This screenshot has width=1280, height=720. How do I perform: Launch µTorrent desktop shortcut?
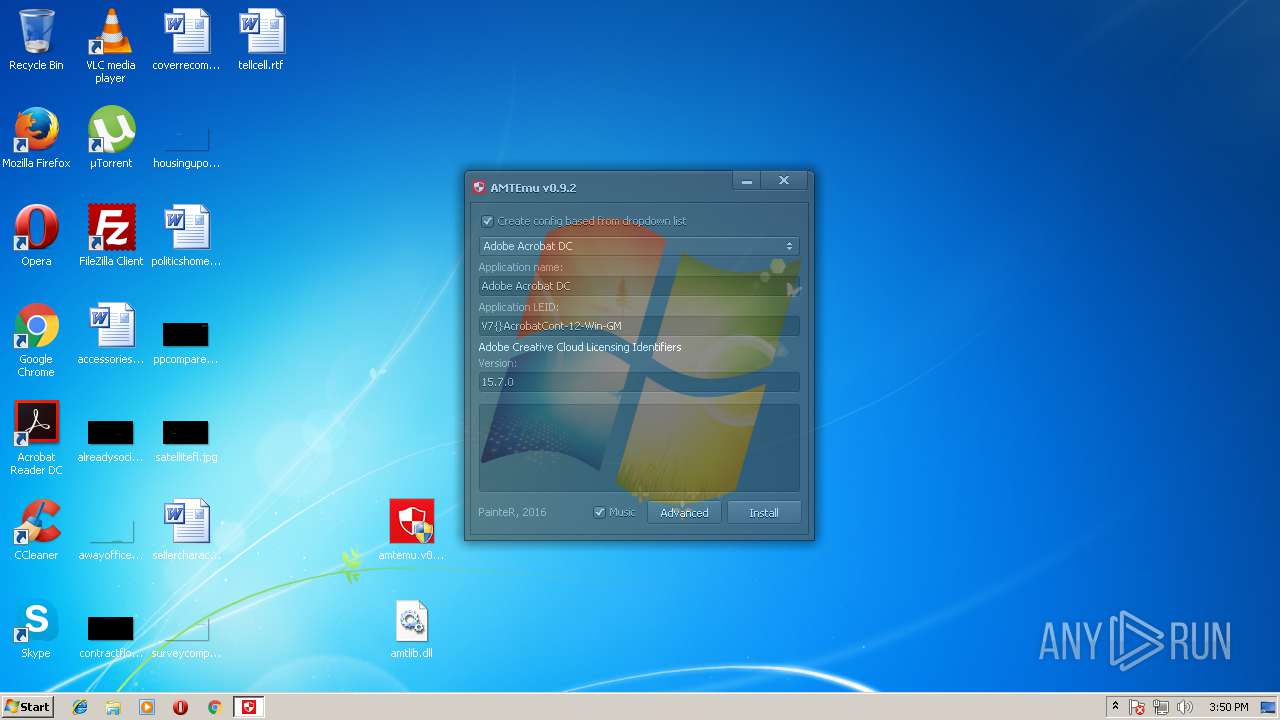click(110, 138)
